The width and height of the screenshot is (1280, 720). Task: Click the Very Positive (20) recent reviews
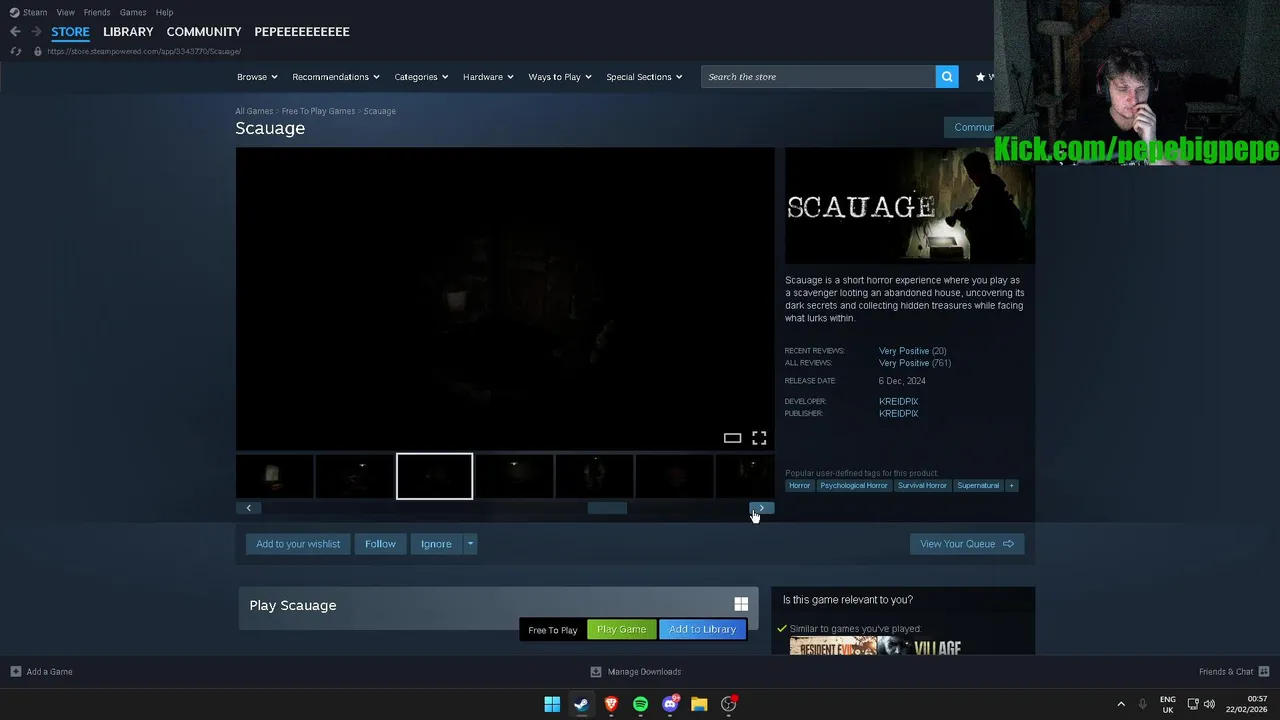point(912,351)
